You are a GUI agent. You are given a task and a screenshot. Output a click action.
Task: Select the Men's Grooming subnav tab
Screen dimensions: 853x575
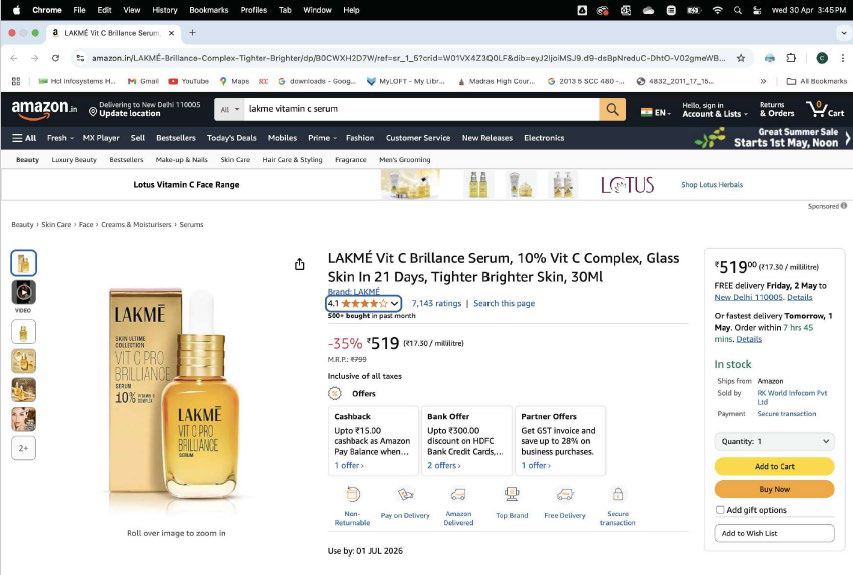404,159
